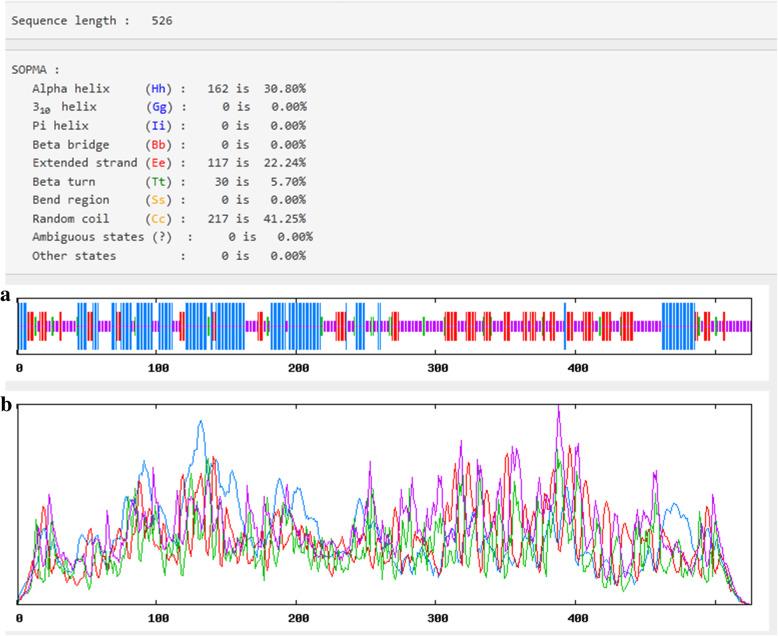
Task: Click the tallest blue peak in graph b
Action: pos(201,422)
